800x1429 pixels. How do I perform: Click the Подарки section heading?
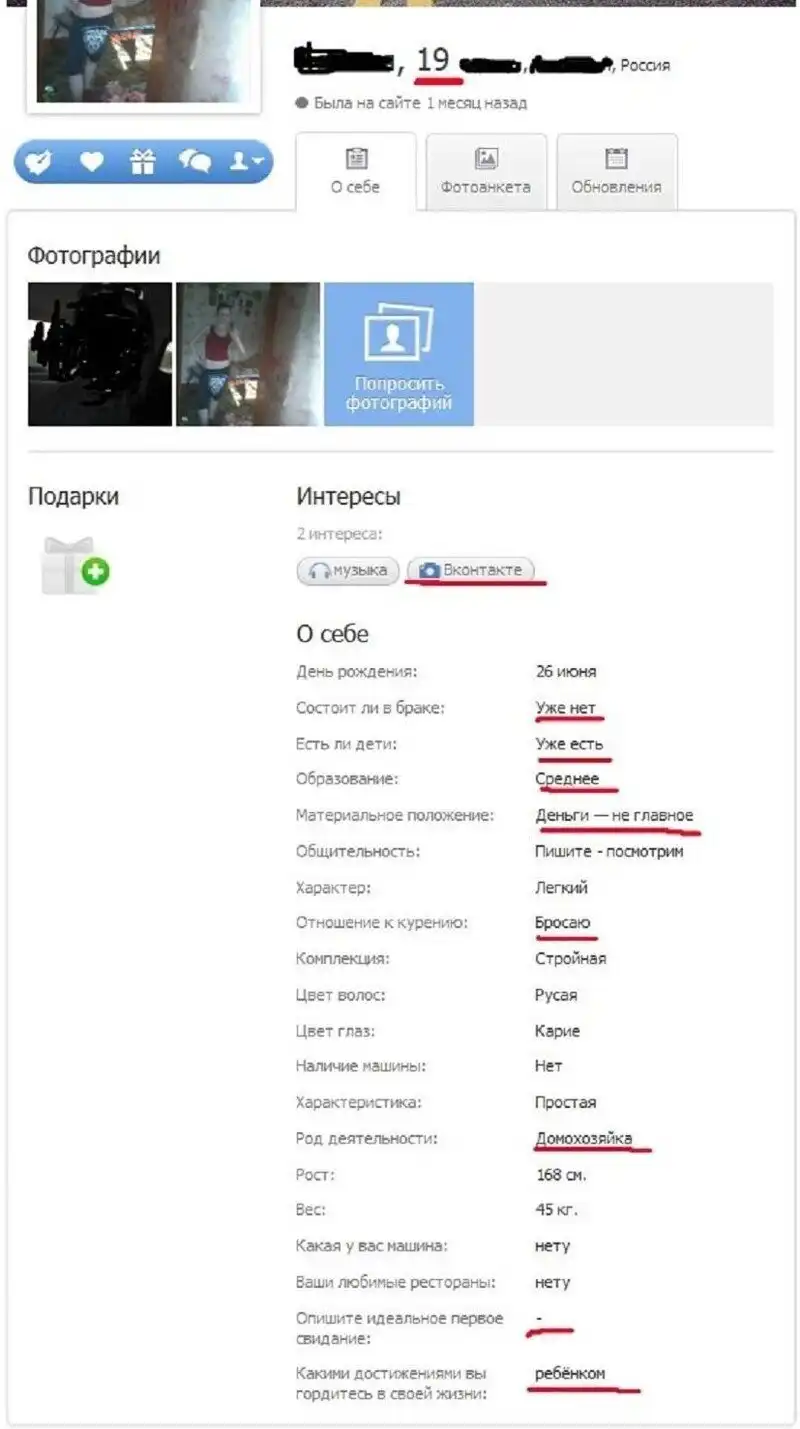coord(73,497)
